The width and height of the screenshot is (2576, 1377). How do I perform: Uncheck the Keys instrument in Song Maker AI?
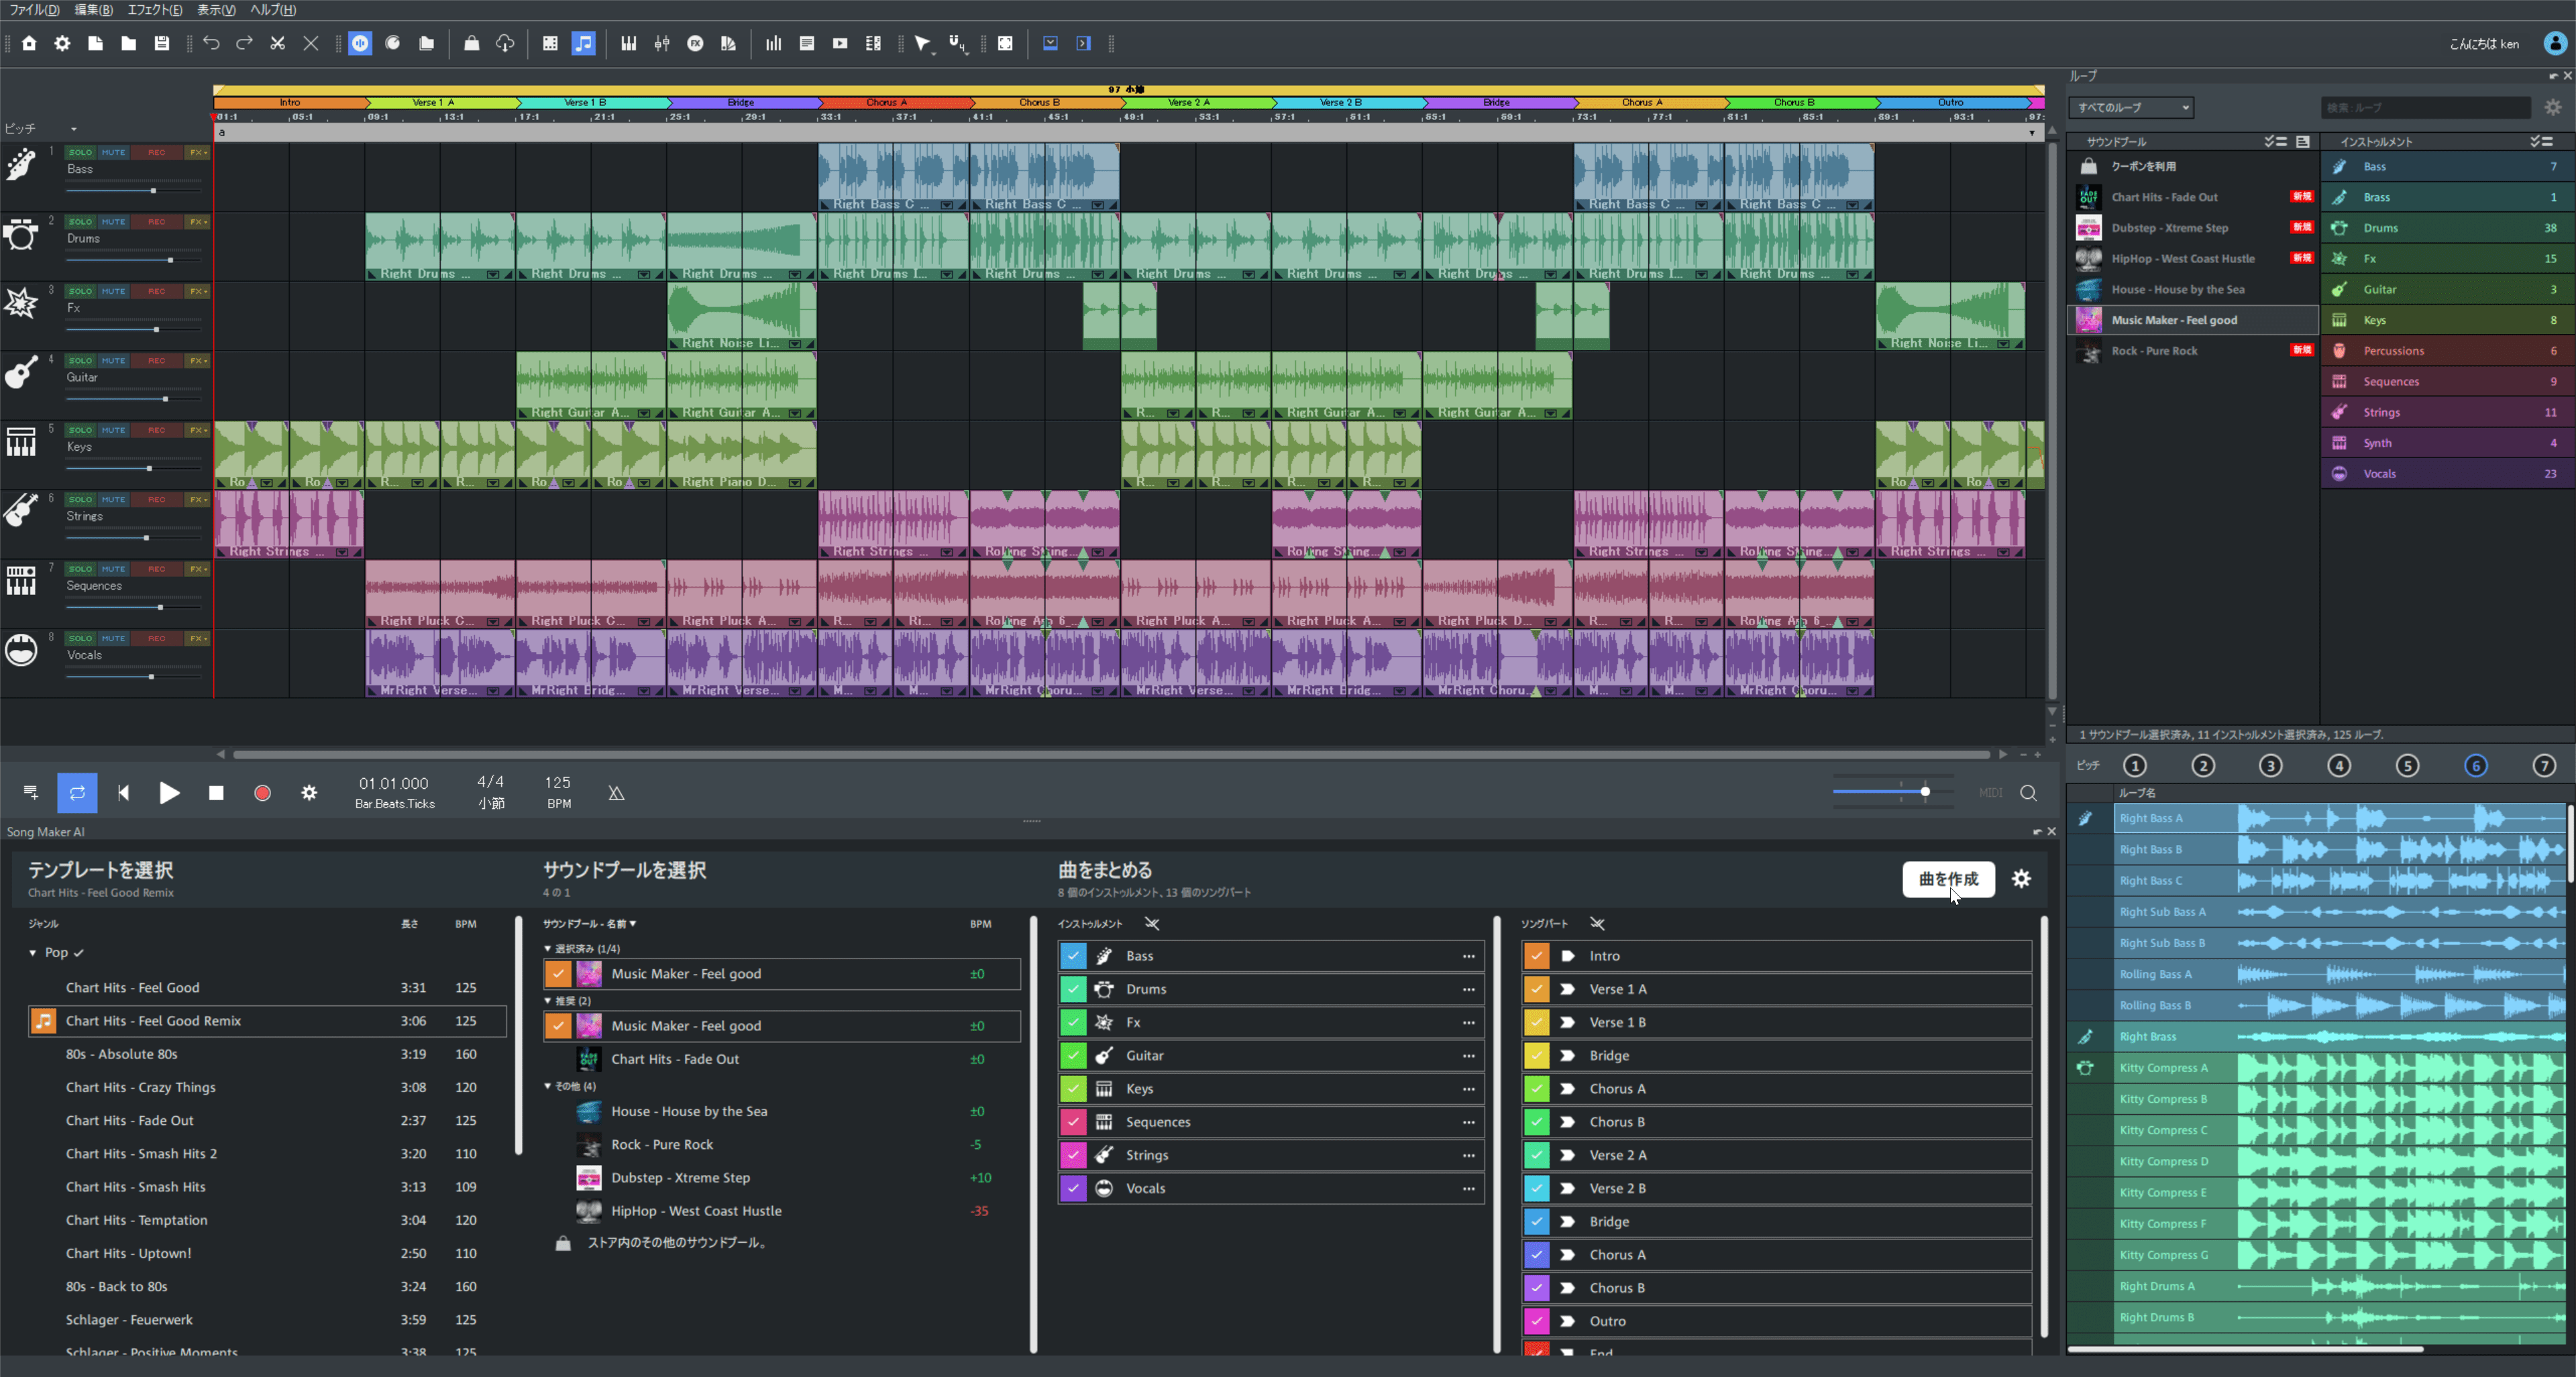1072,1089
